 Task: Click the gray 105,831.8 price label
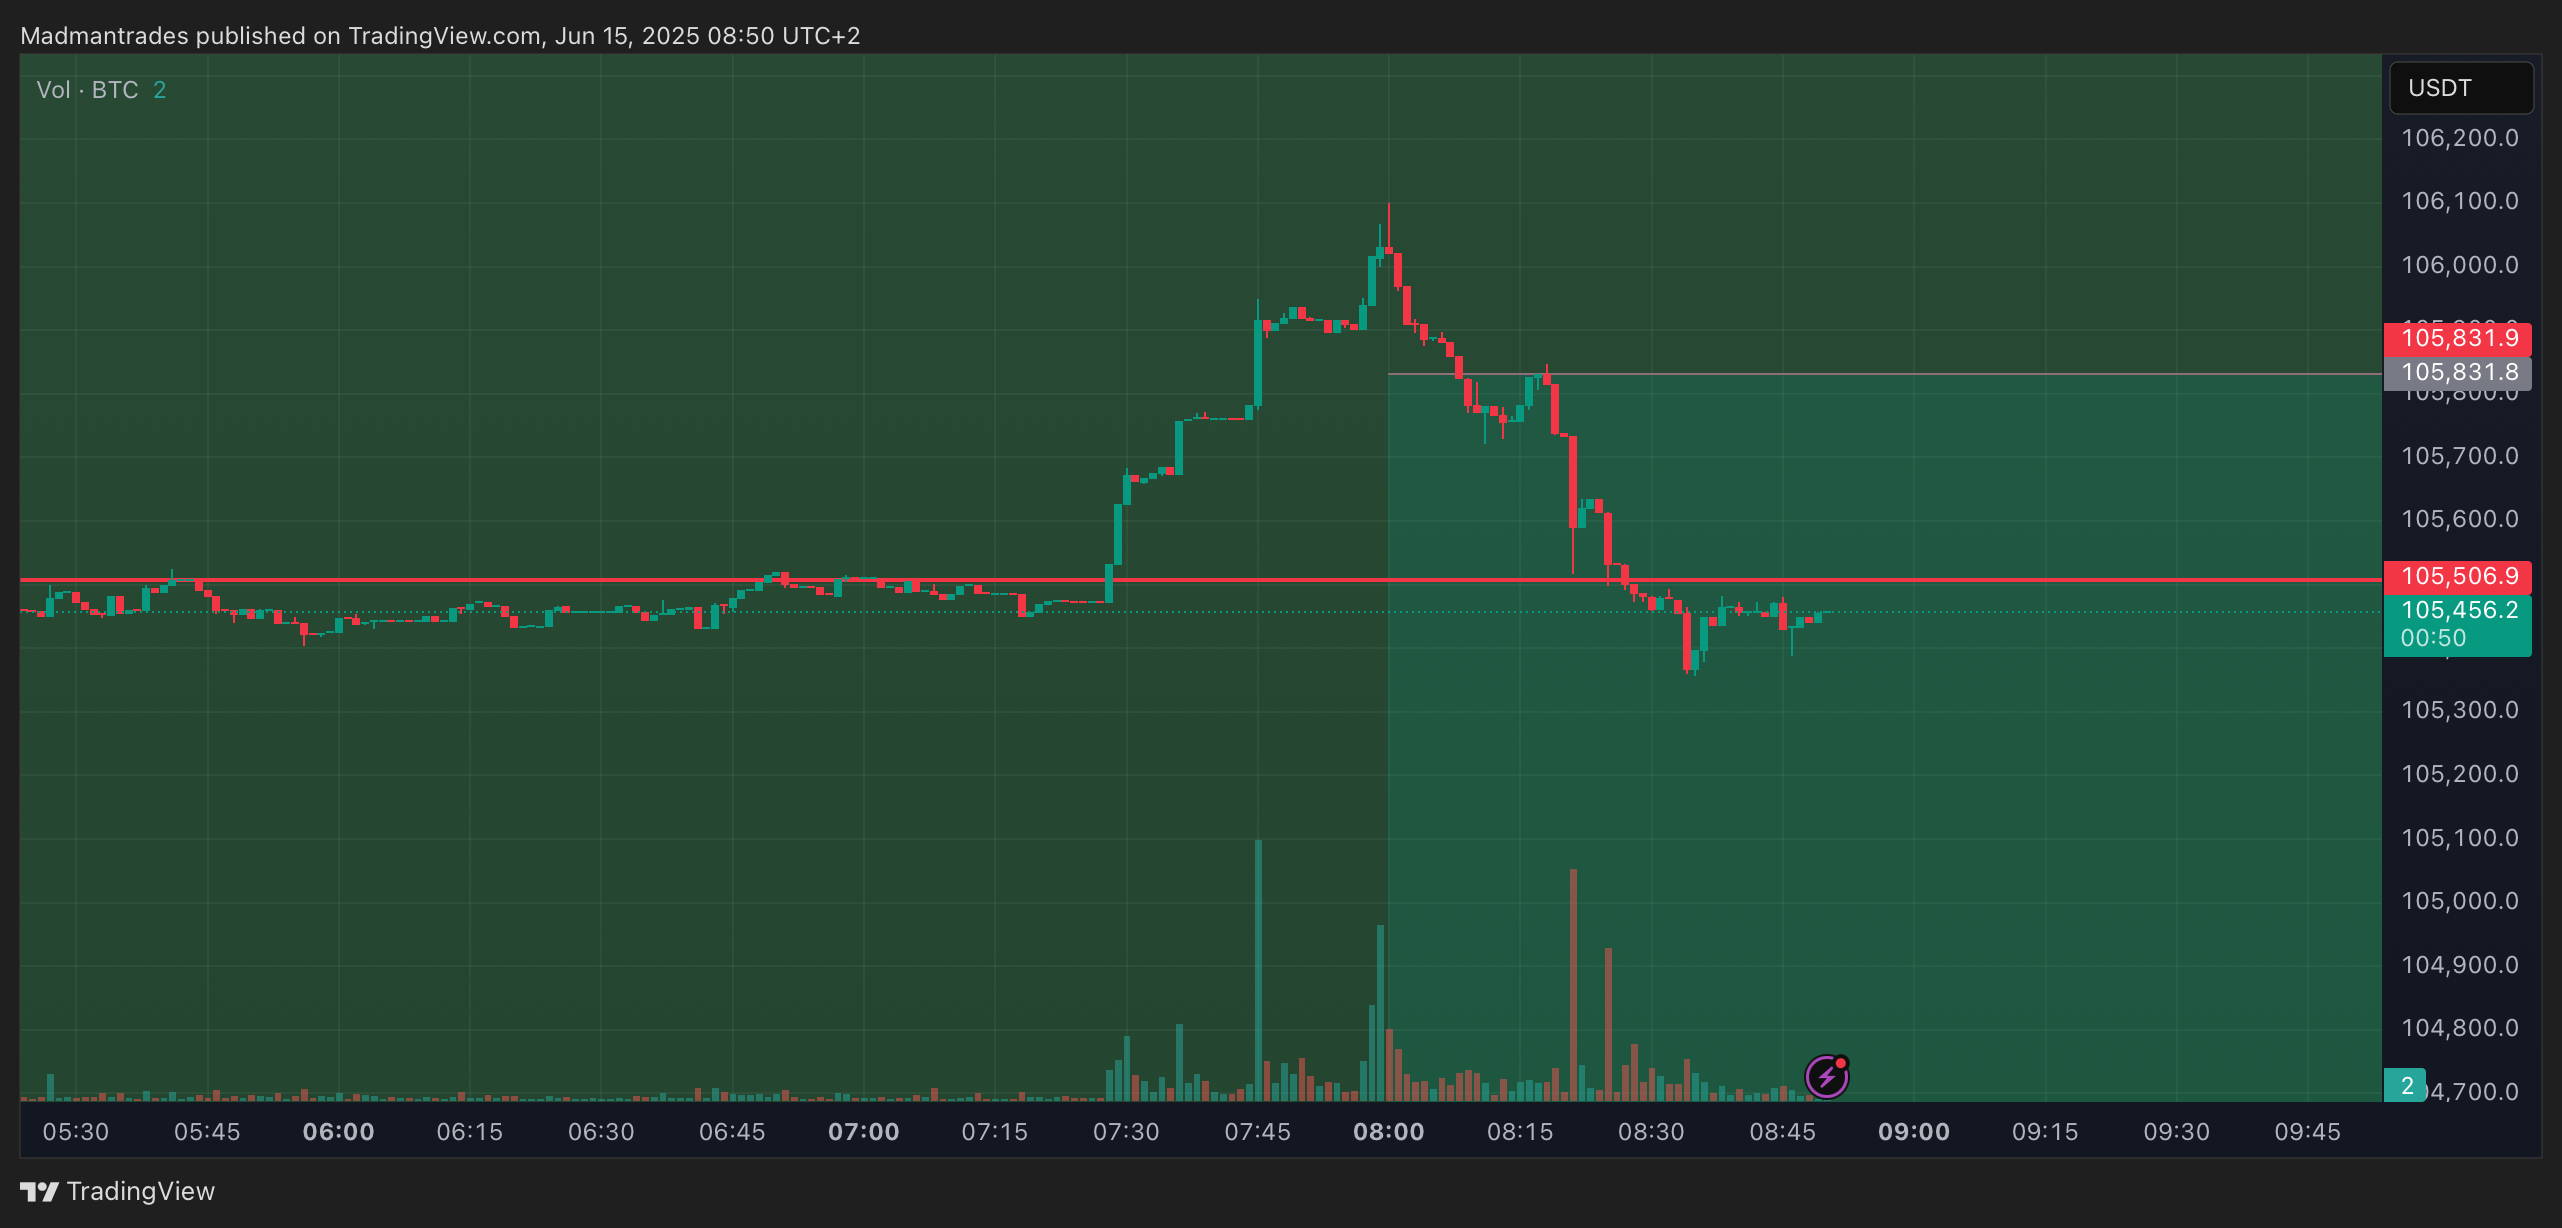click(2458, 372)
